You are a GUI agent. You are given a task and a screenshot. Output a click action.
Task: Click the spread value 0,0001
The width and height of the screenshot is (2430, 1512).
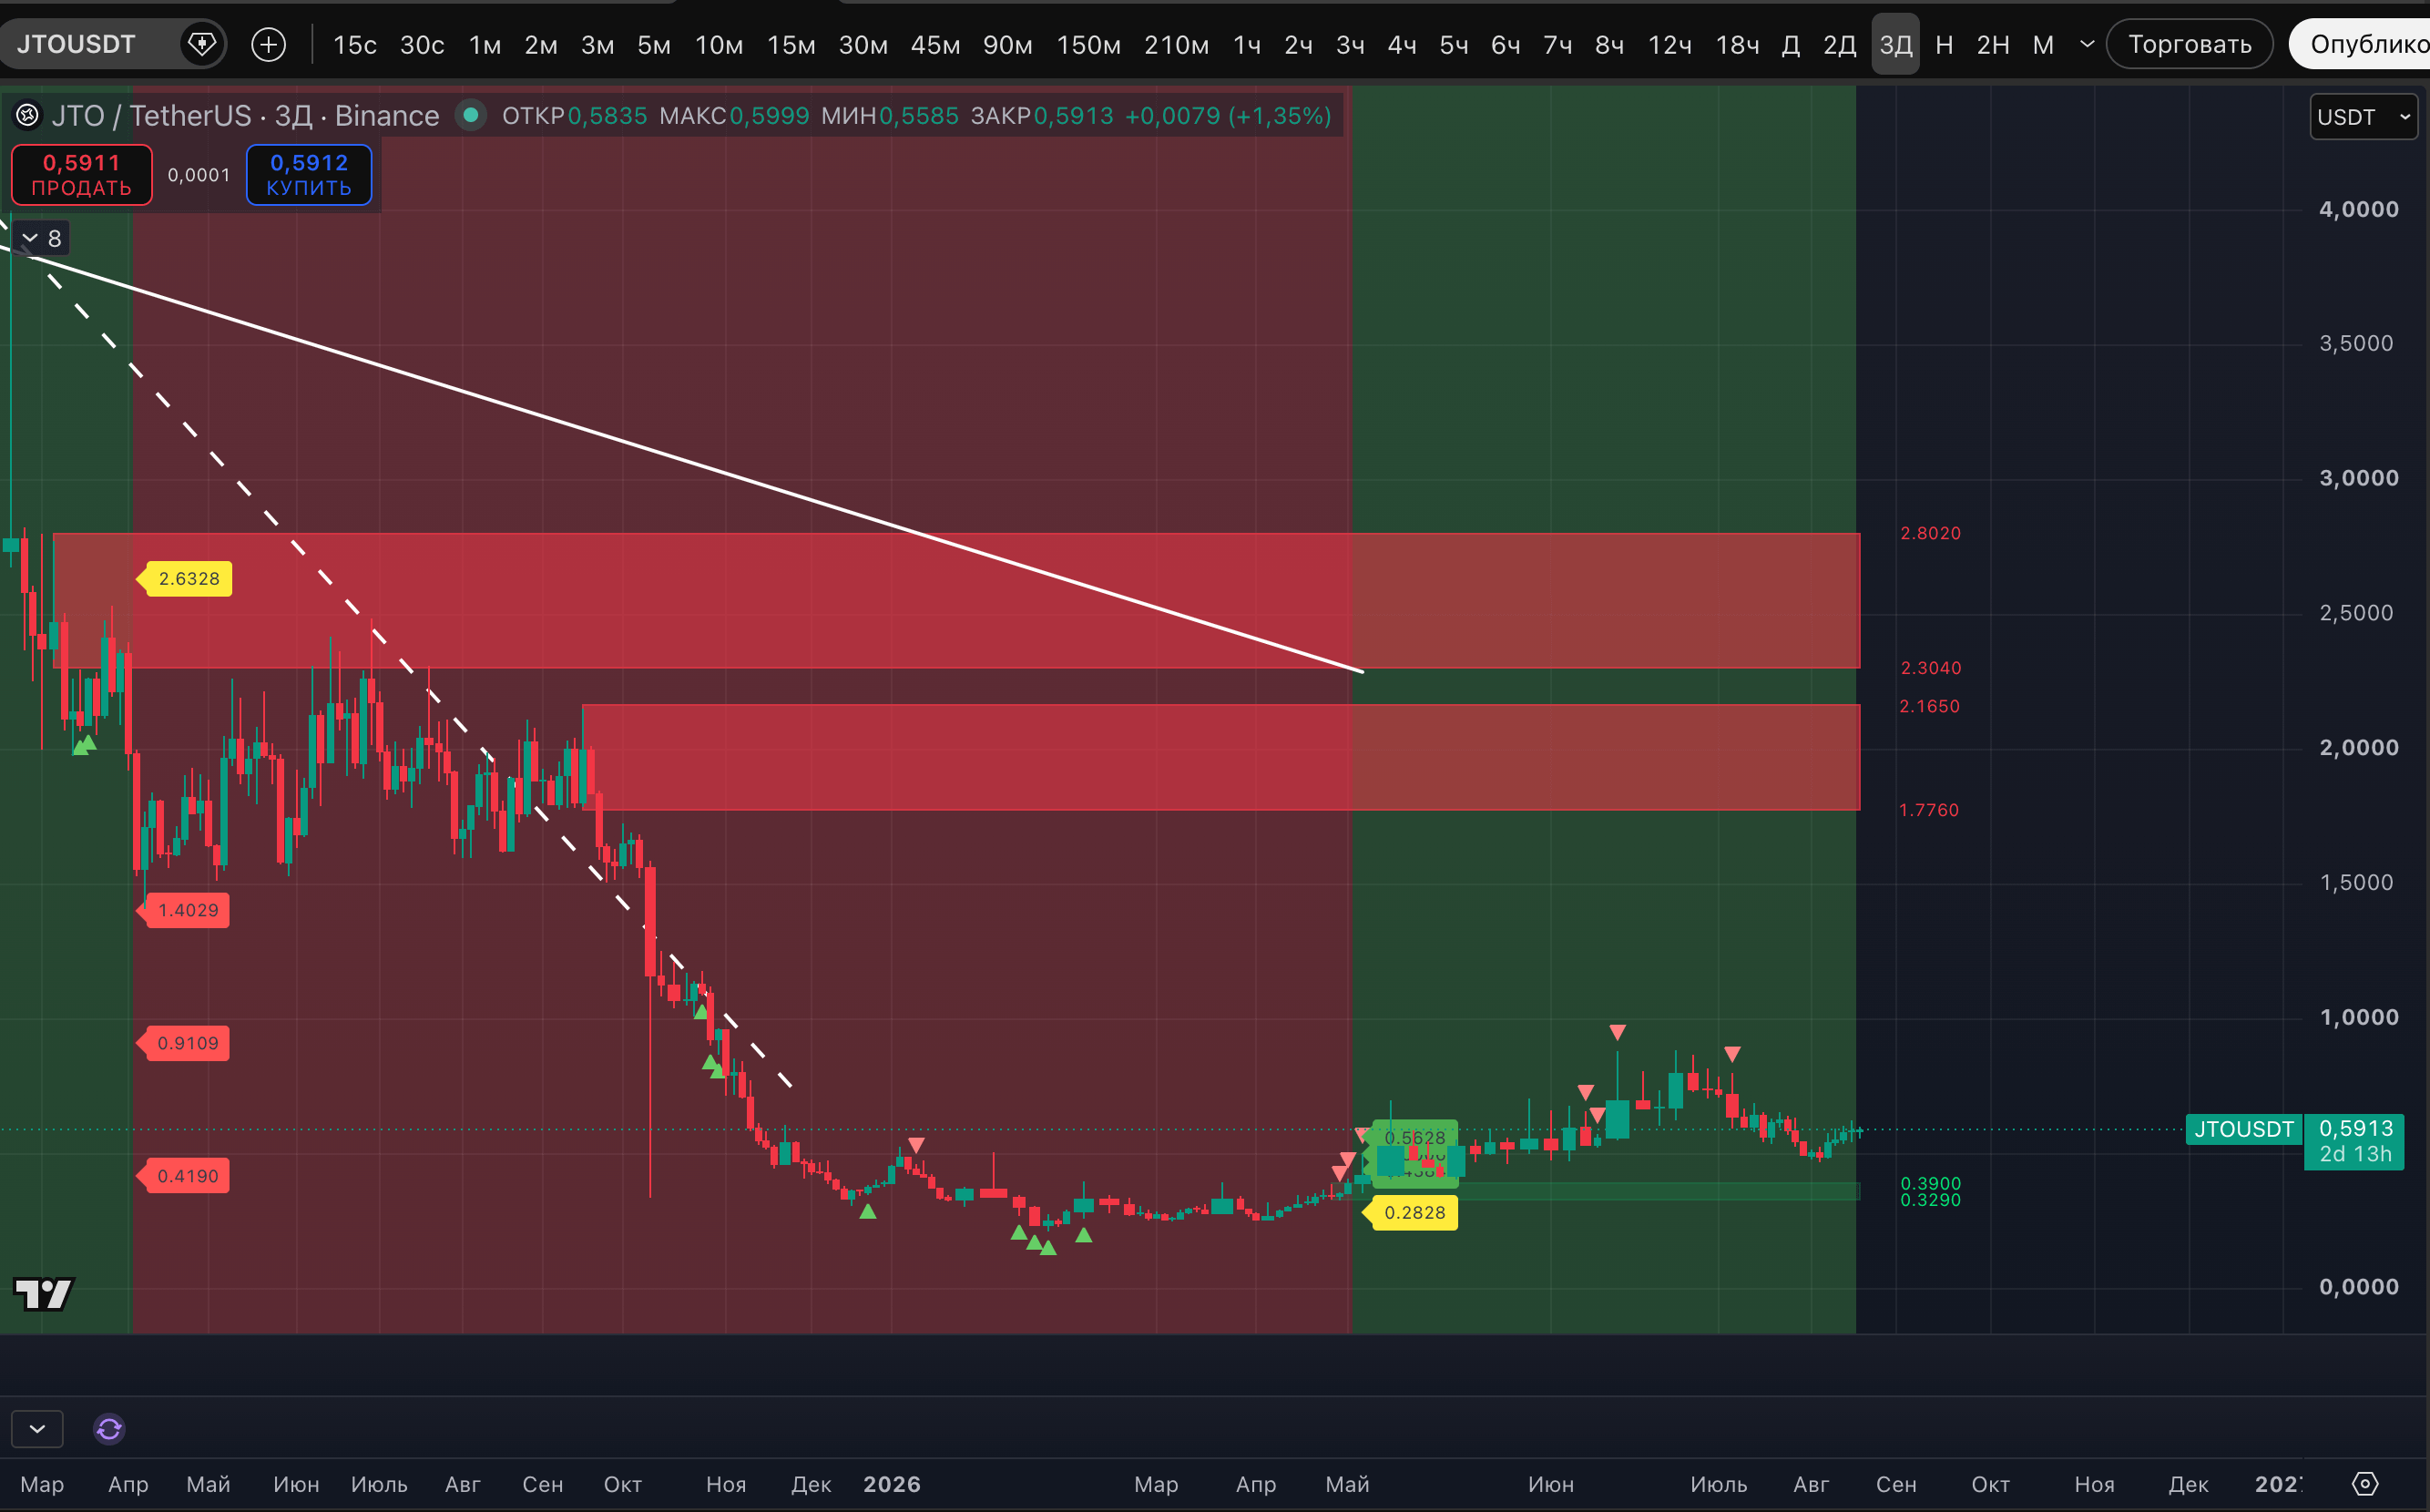click(x=199, y=175)
